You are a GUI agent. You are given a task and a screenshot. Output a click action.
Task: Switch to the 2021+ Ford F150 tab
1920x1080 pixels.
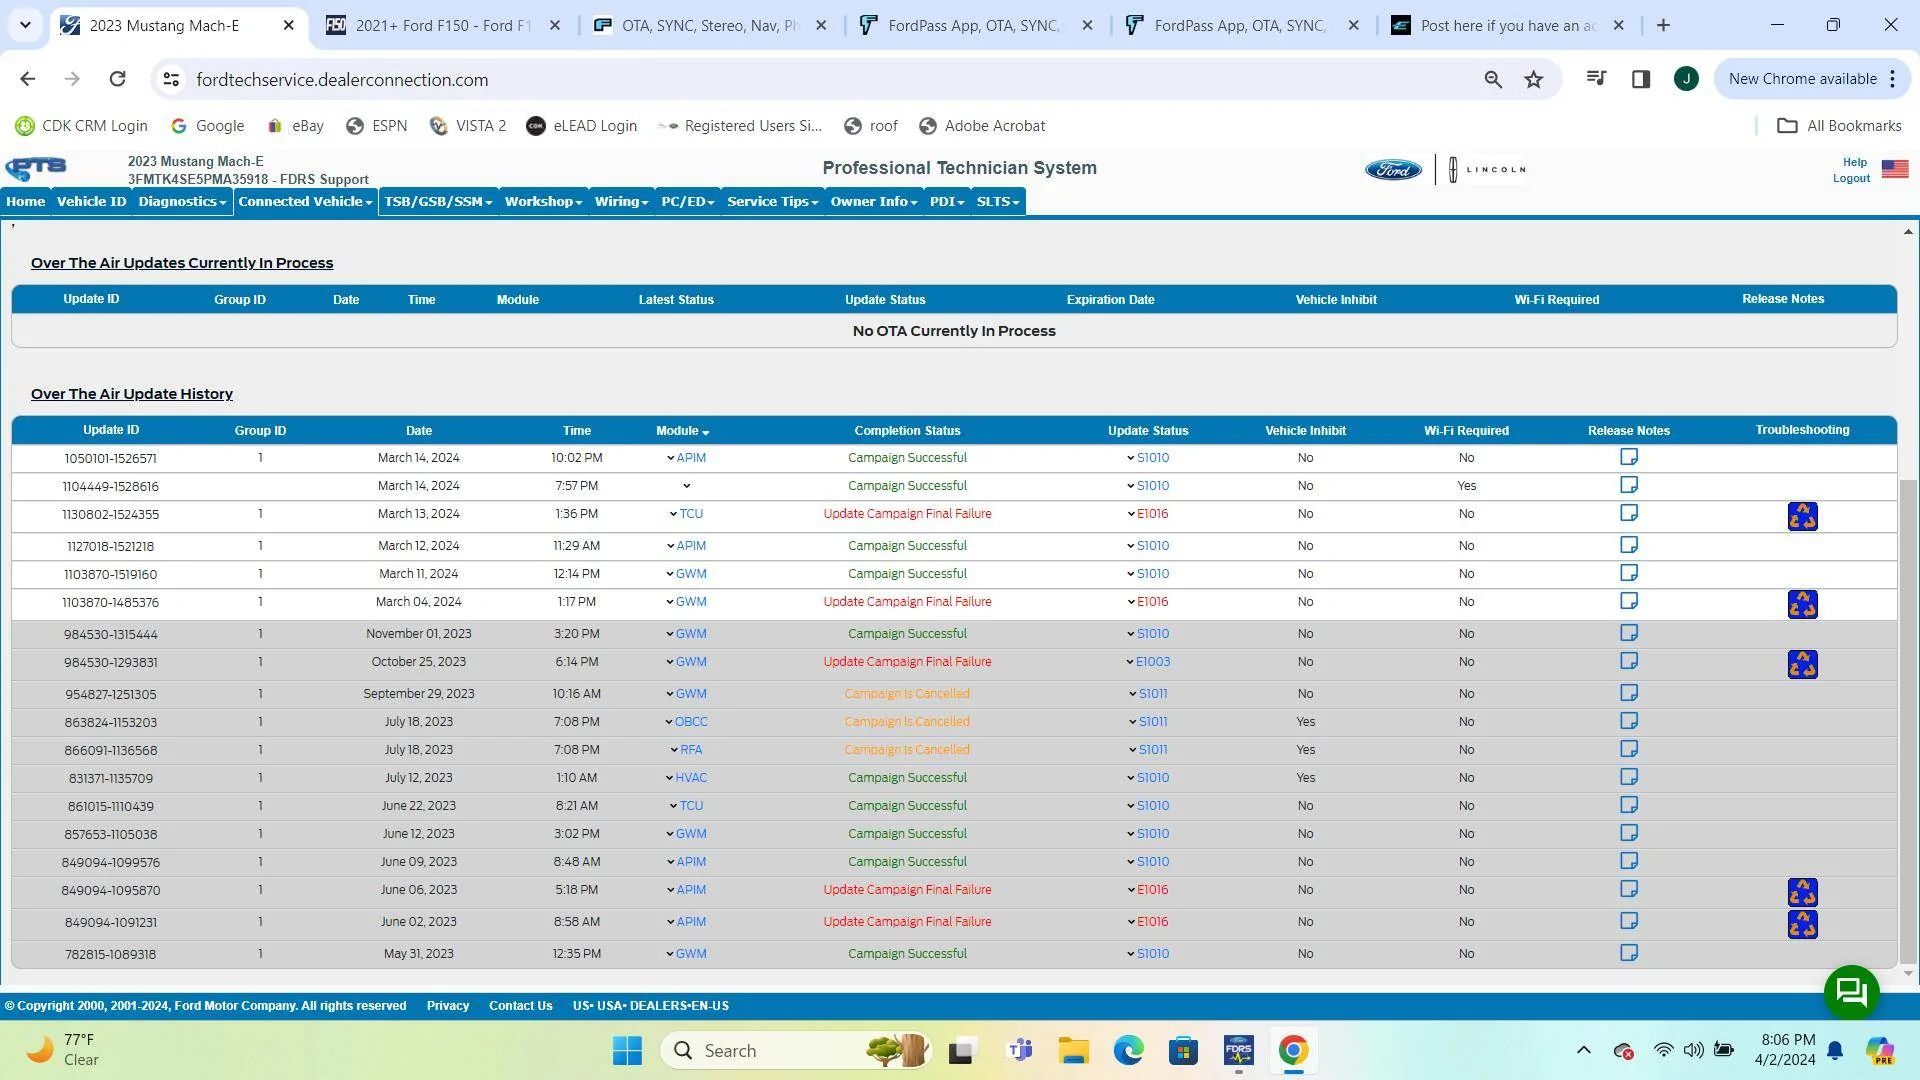[443, 25]
